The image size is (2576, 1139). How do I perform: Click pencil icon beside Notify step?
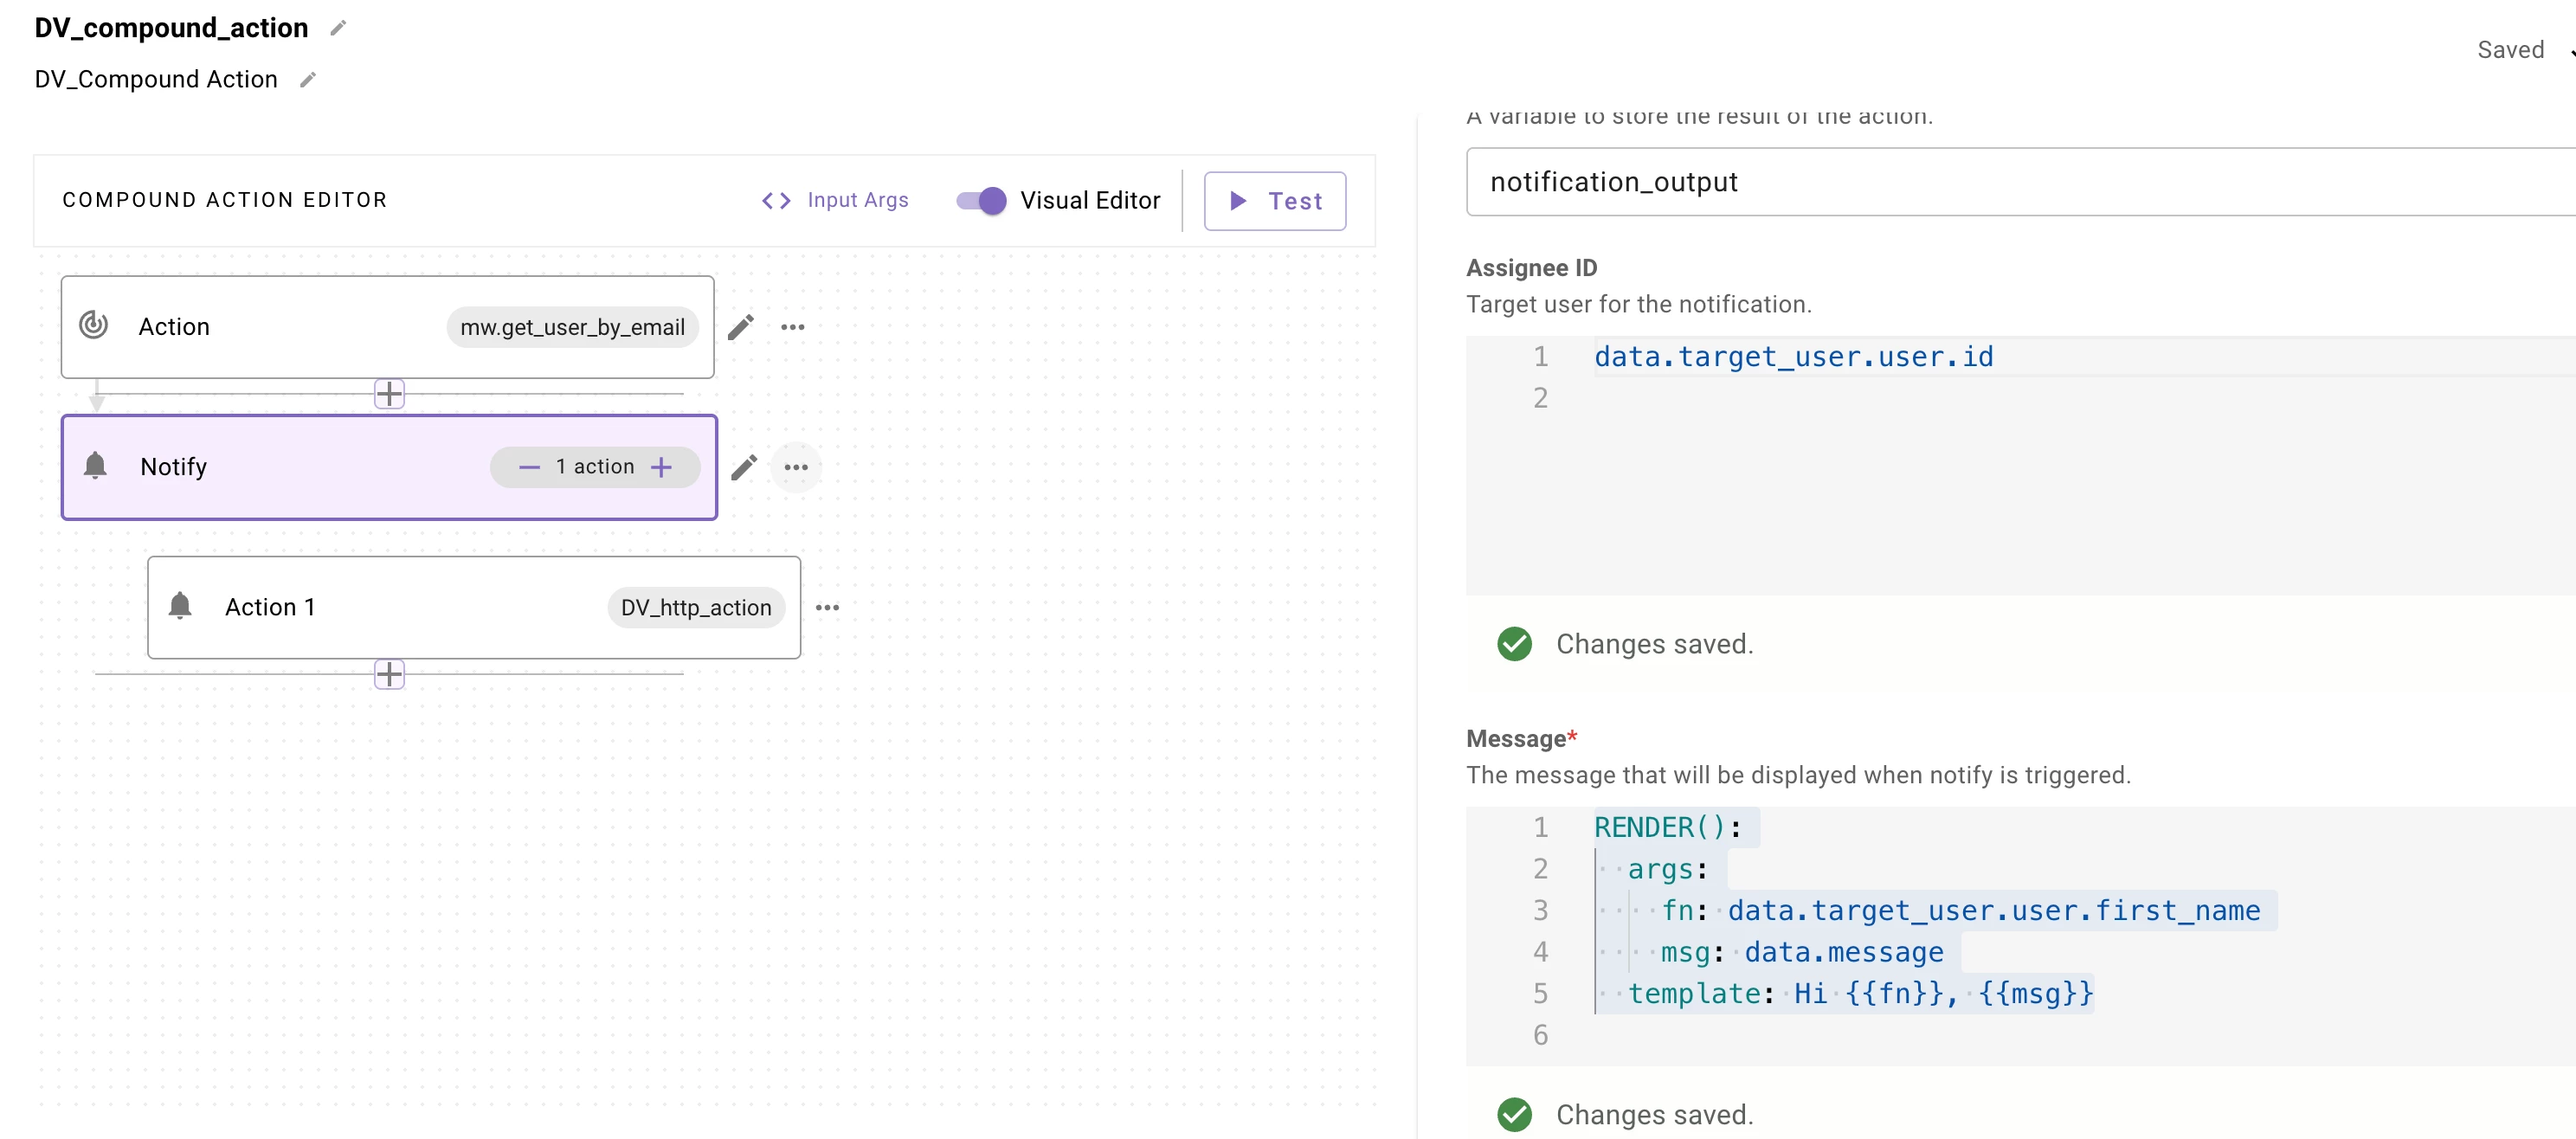point(743,467)
